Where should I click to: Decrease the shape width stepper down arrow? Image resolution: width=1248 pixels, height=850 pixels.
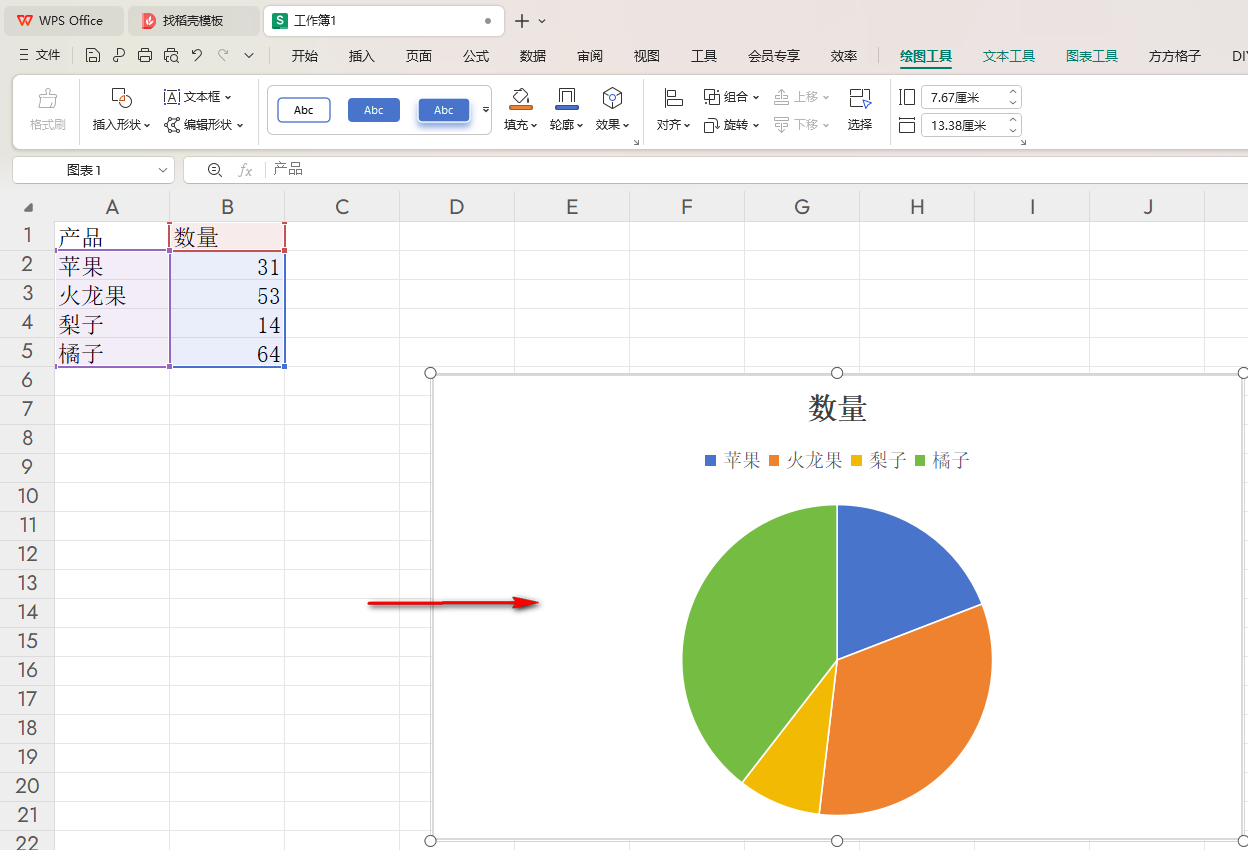[x=1013, y=131]
